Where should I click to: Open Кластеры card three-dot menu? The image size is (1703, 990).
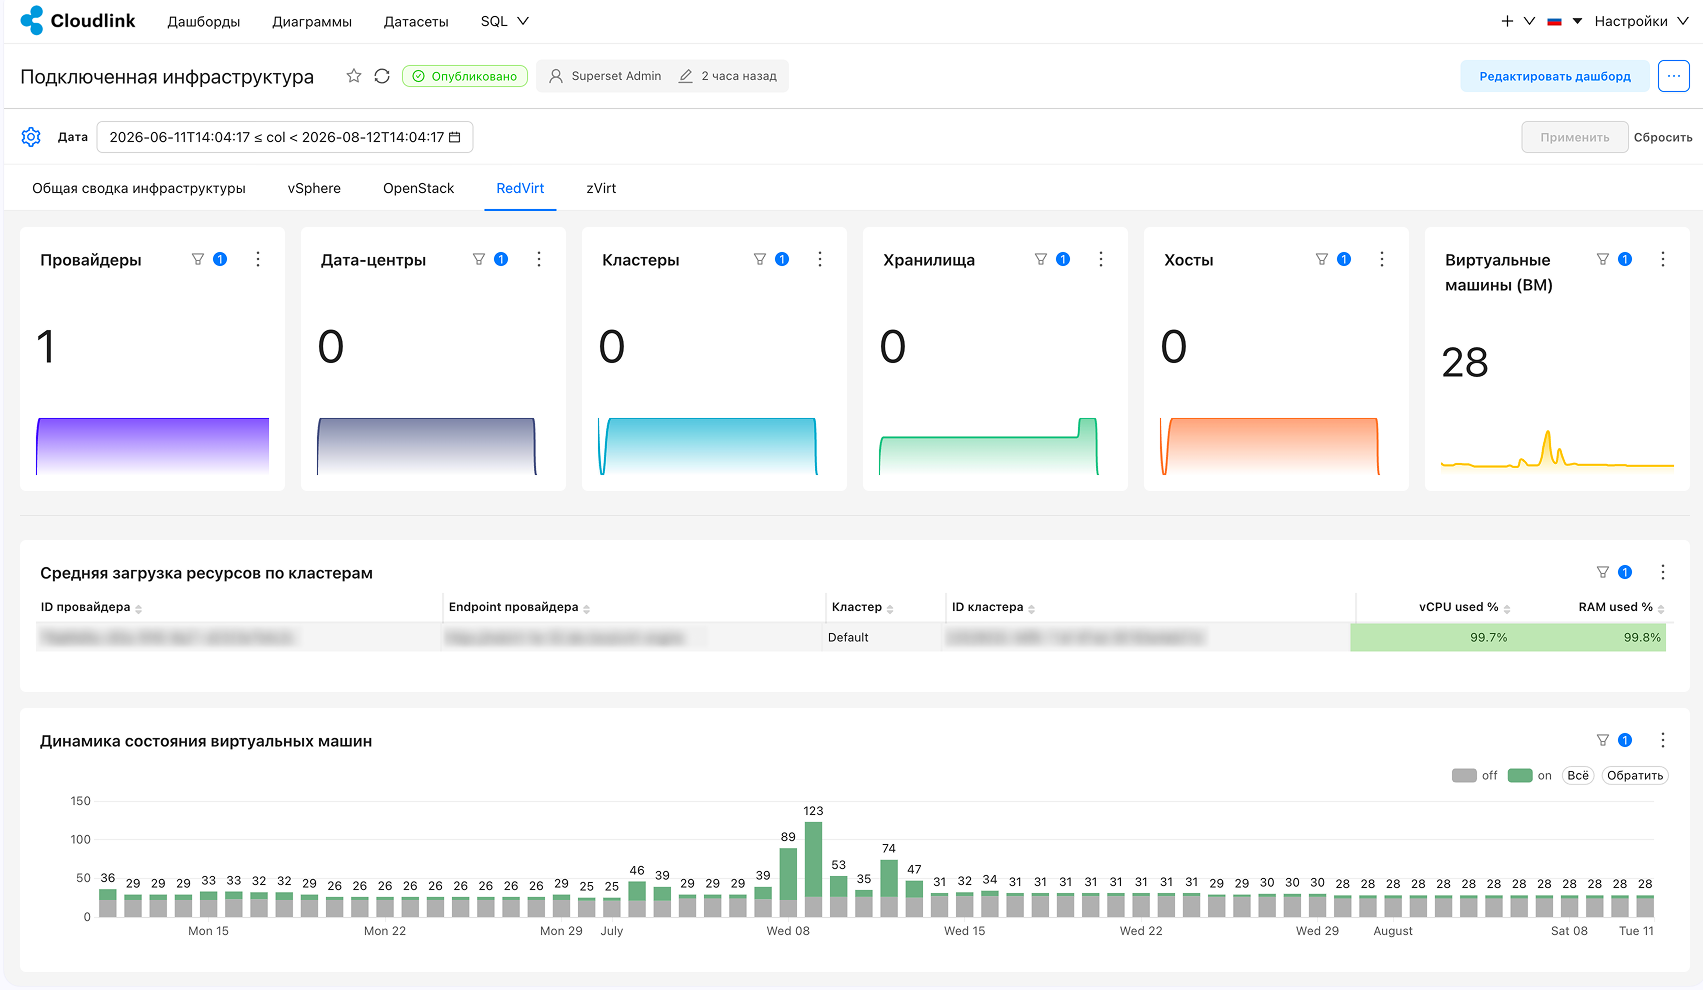tap(820, 259)
